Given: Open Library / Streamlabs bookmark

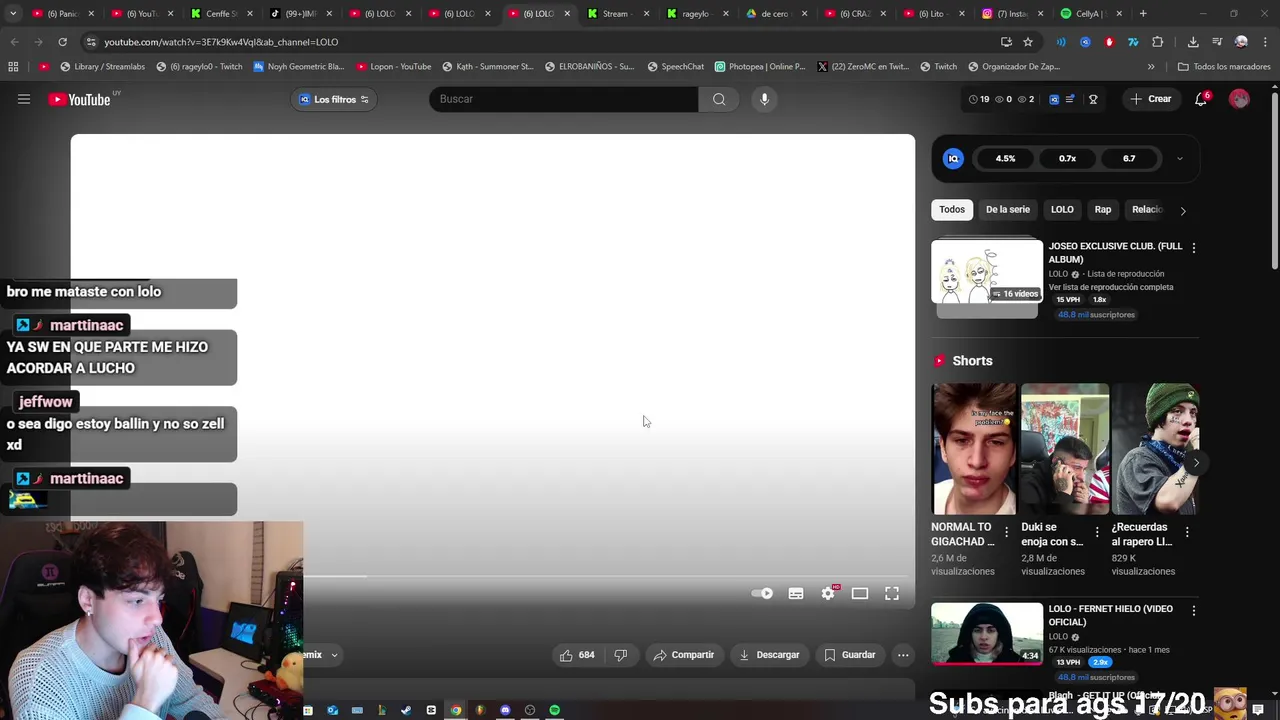Looking at the screenshot, I should tap(102, 67).
